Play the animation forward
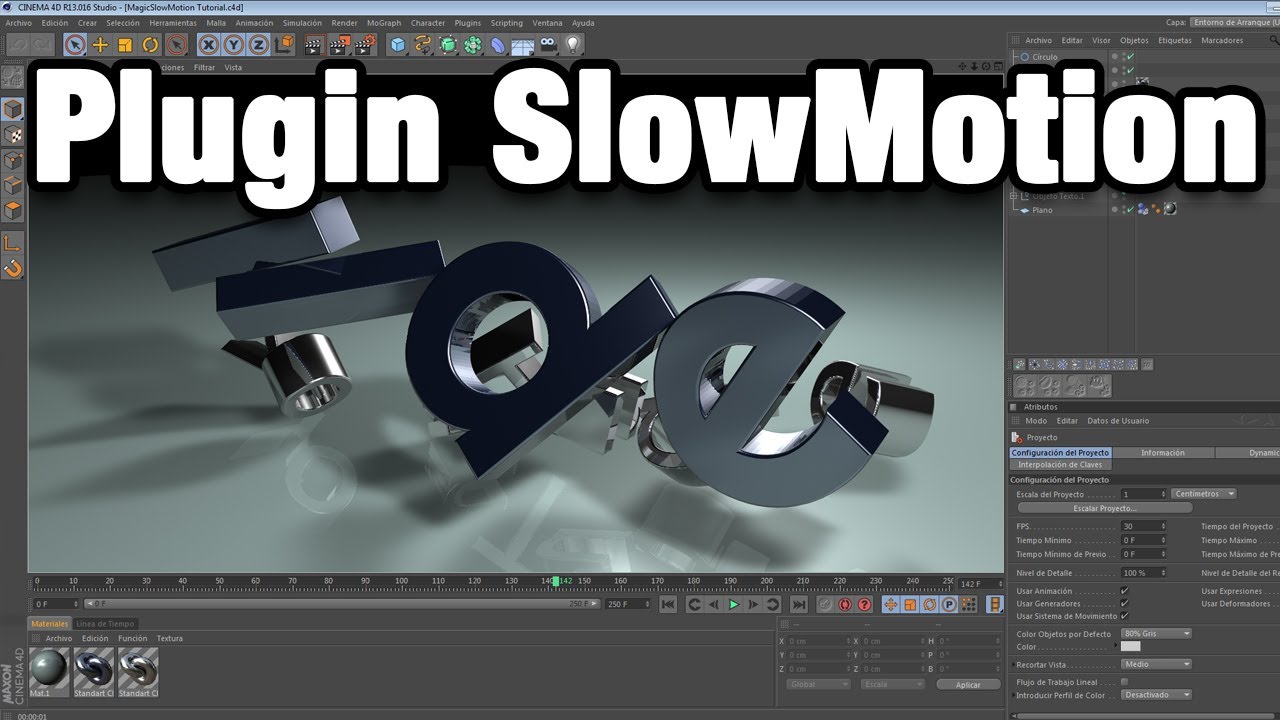Viewport: 1280px width, 720px height. (734, 604)
